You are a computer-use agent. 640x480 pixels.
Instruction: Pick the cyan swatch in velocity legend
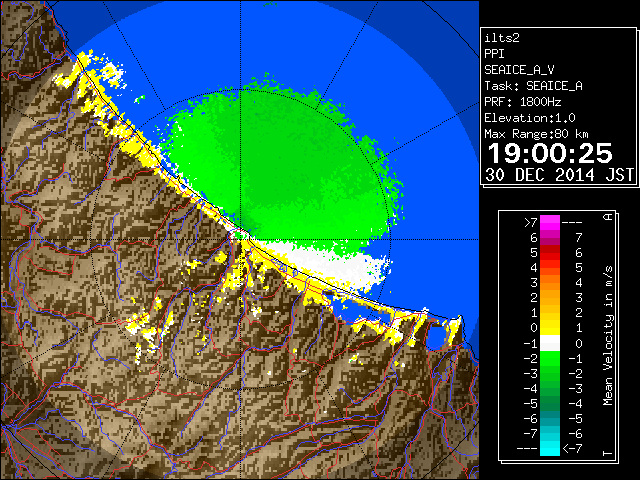[550, 448]
